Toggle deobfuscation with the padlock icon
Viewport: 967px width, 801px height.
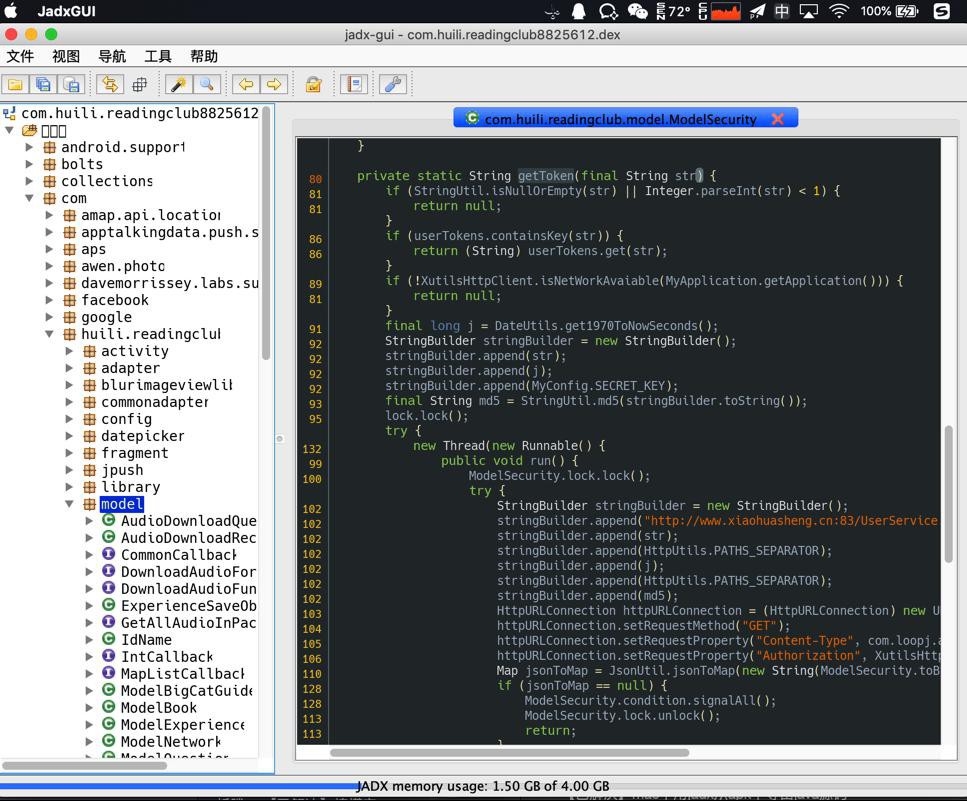point(313,85)
